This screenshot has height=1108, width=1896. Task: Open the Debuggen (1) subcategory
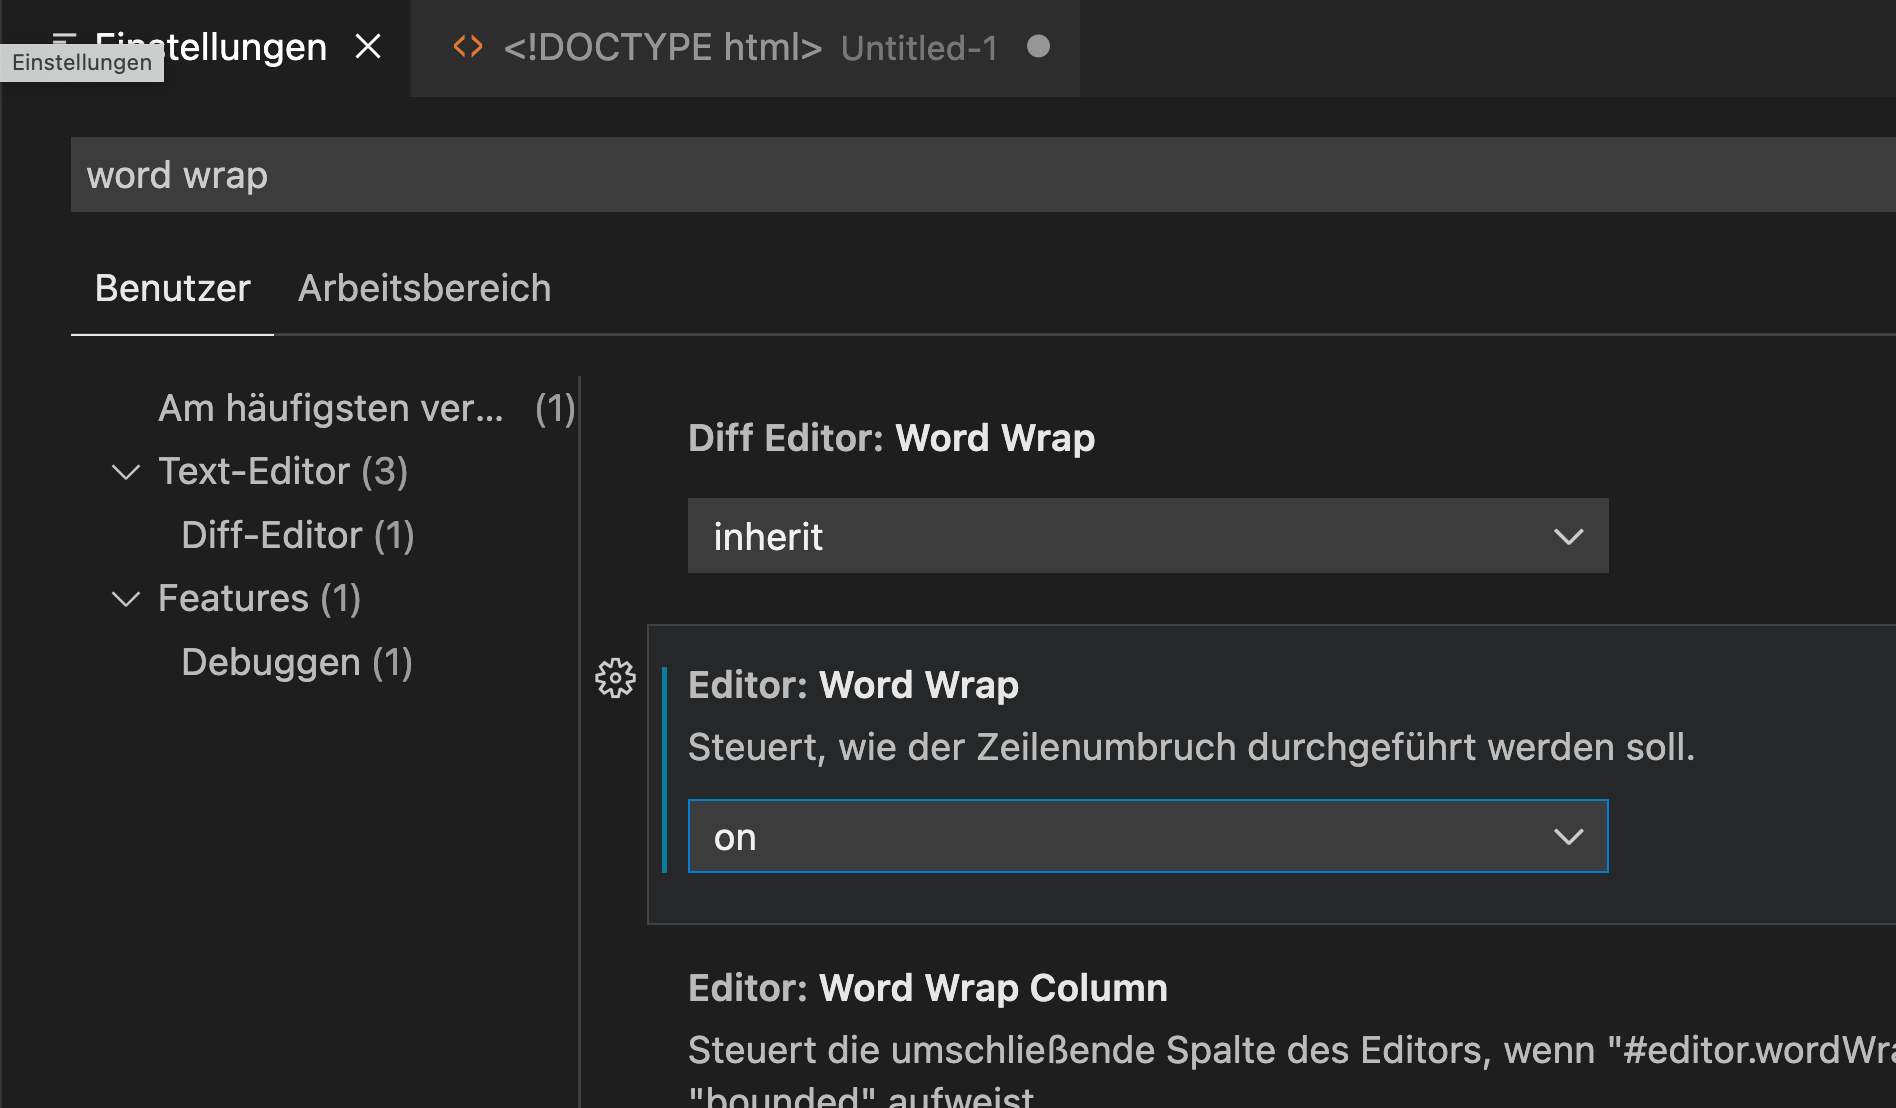[x=297, y=662]
